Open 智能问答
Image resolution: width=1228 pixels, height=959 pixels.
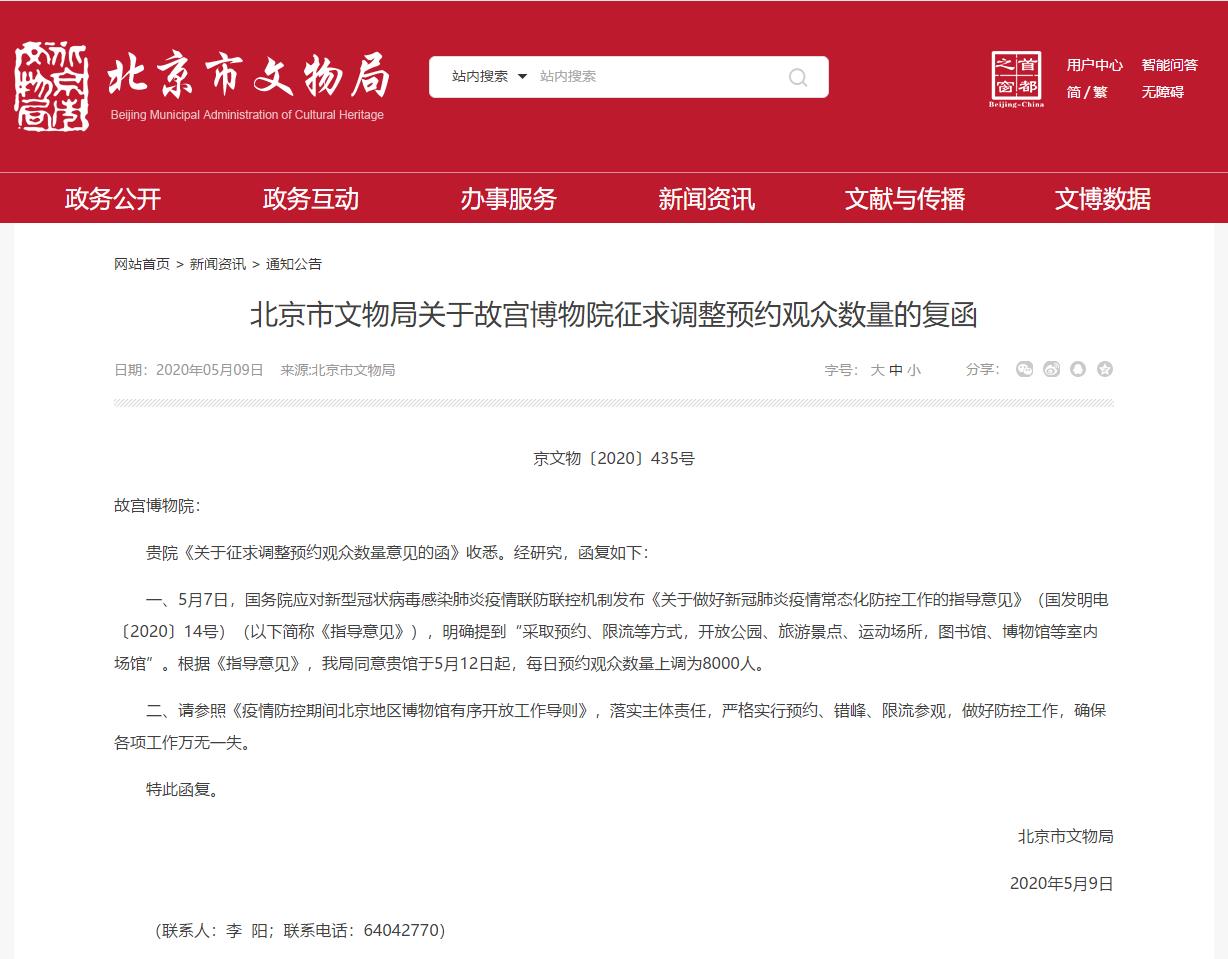click(1170, 65)
